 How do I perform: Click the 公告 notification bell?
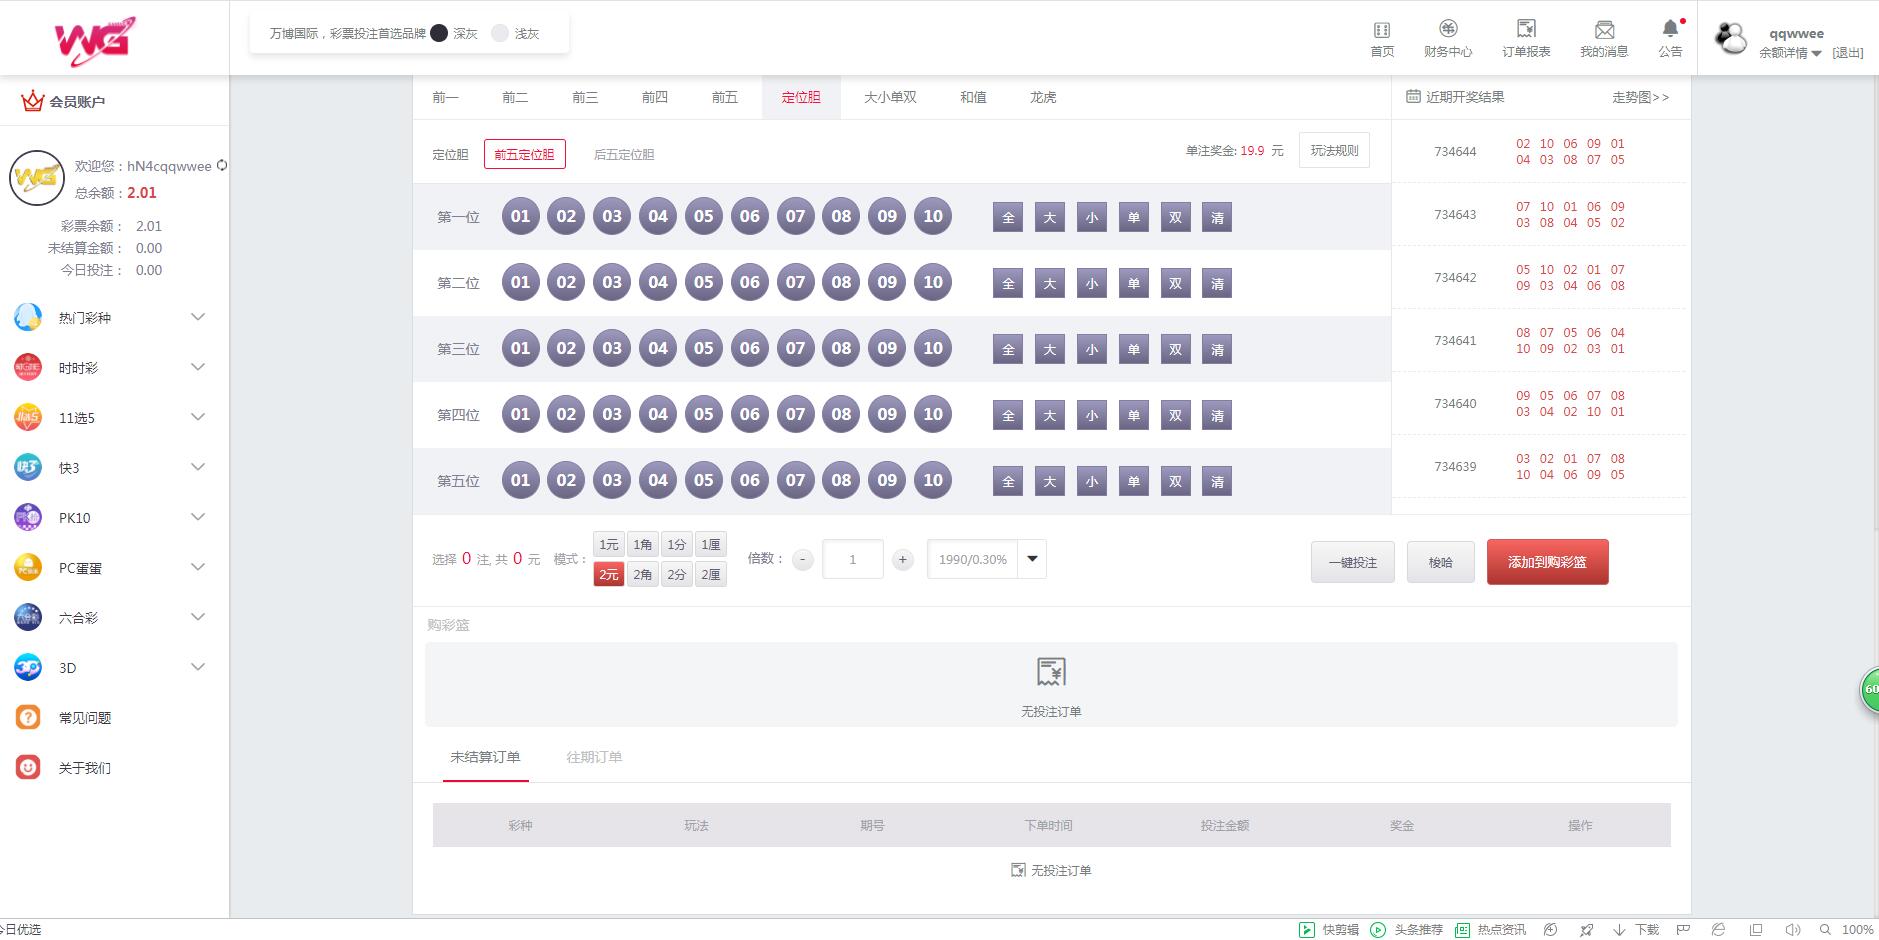point(1670,30)
